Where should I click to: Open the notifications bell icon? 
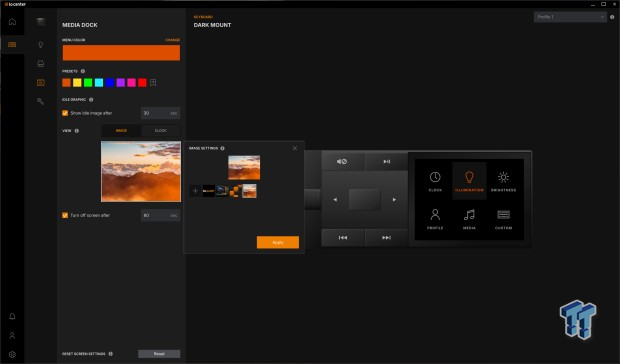[x=12, y=316]
